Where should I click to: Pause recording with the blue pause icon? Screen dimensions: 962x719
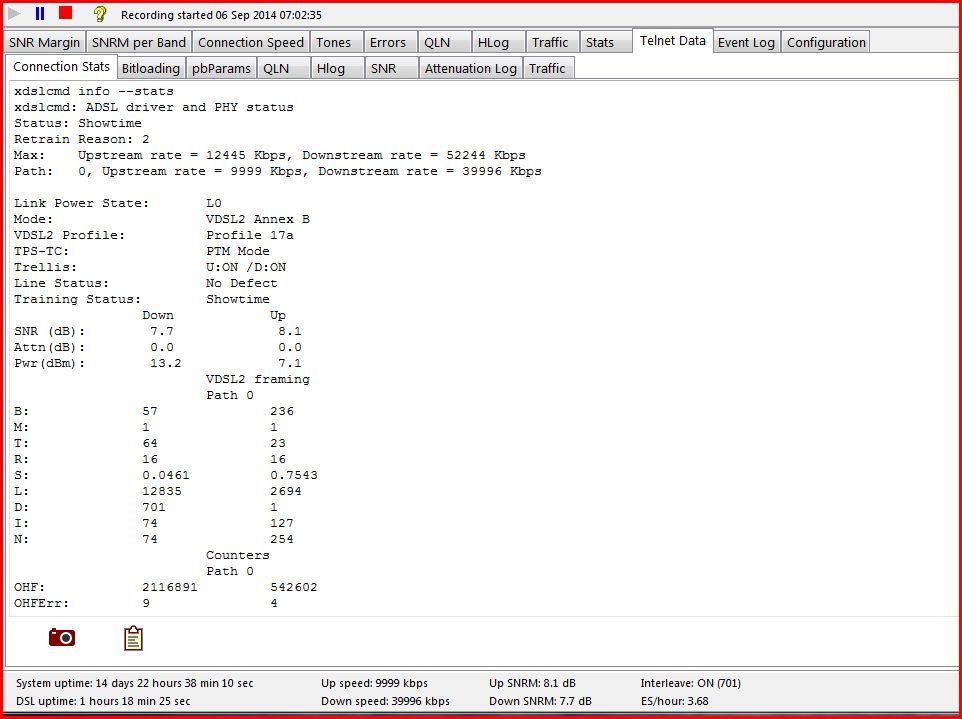(x=40, y=13)
